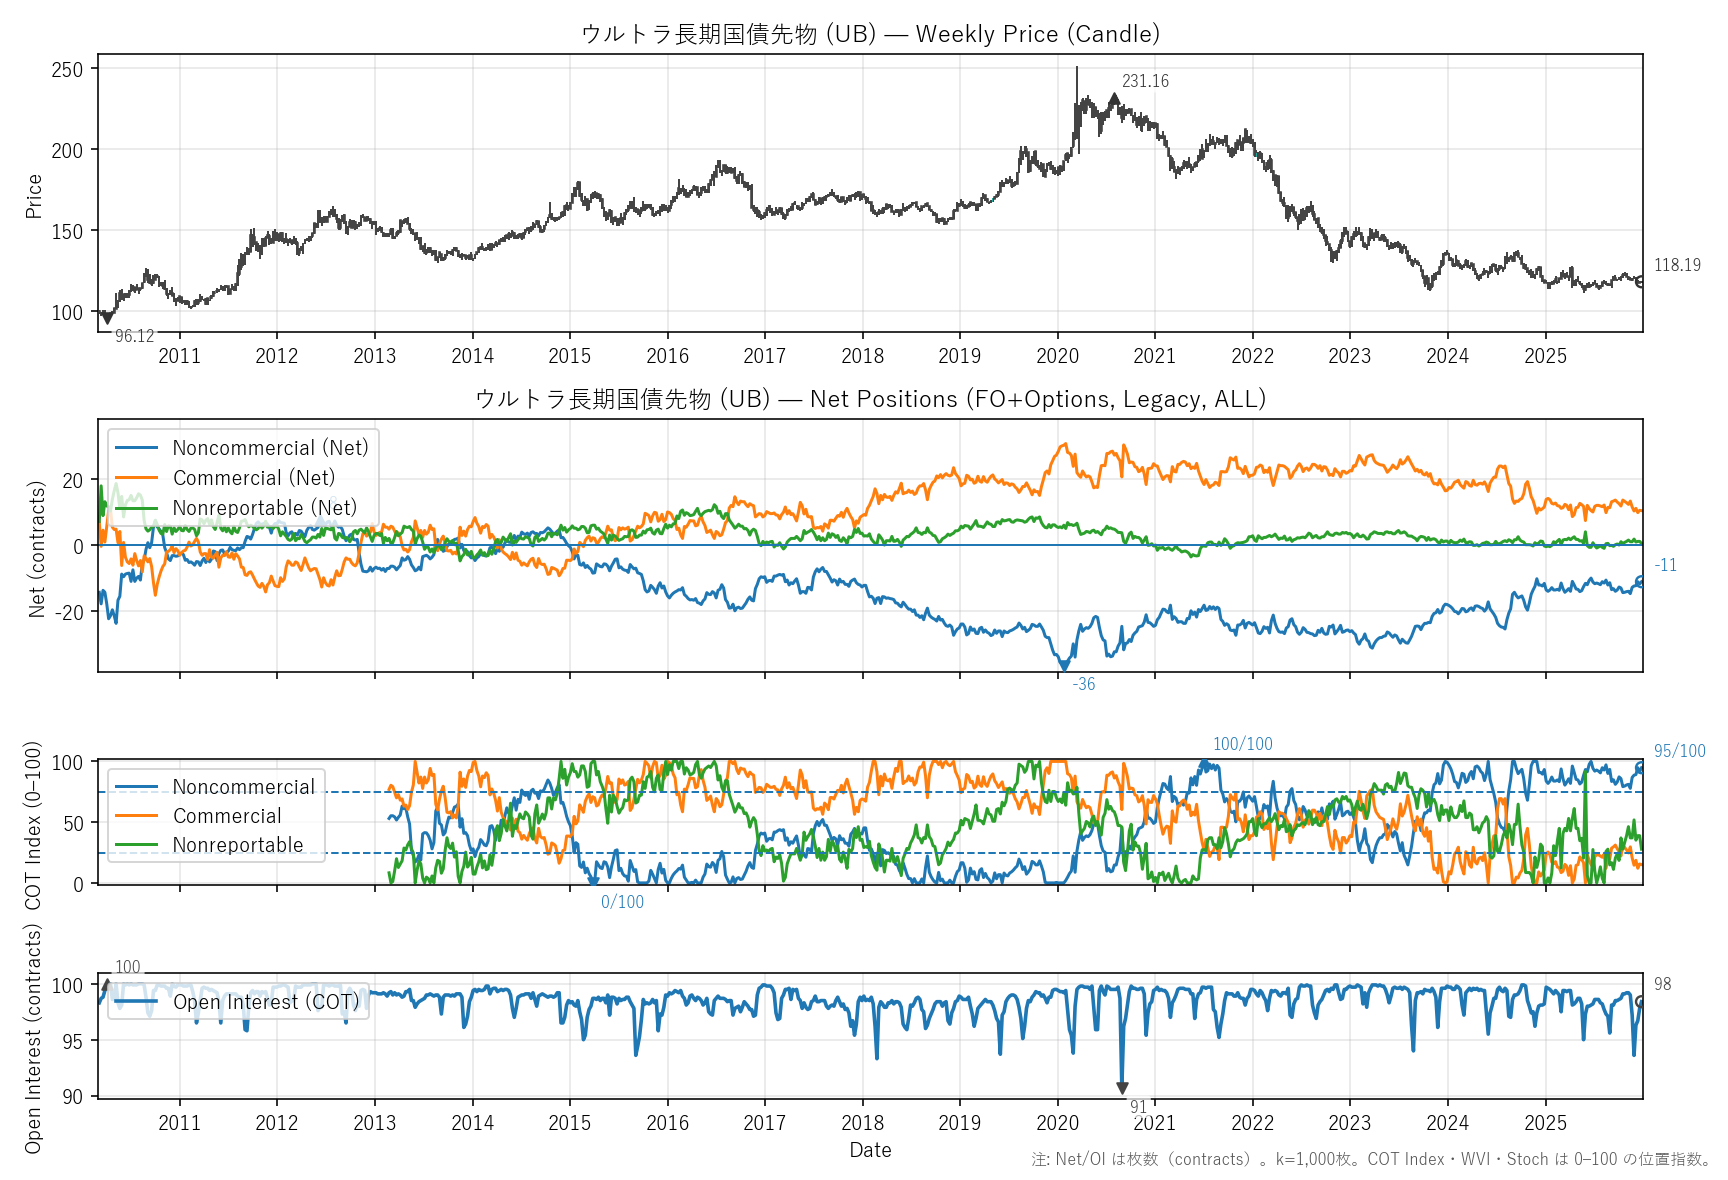Image resolution: width=1728 pixels, height=1180 pixels.
Task: Click the last COT Index marker near 95/100
Action: 1640,767
